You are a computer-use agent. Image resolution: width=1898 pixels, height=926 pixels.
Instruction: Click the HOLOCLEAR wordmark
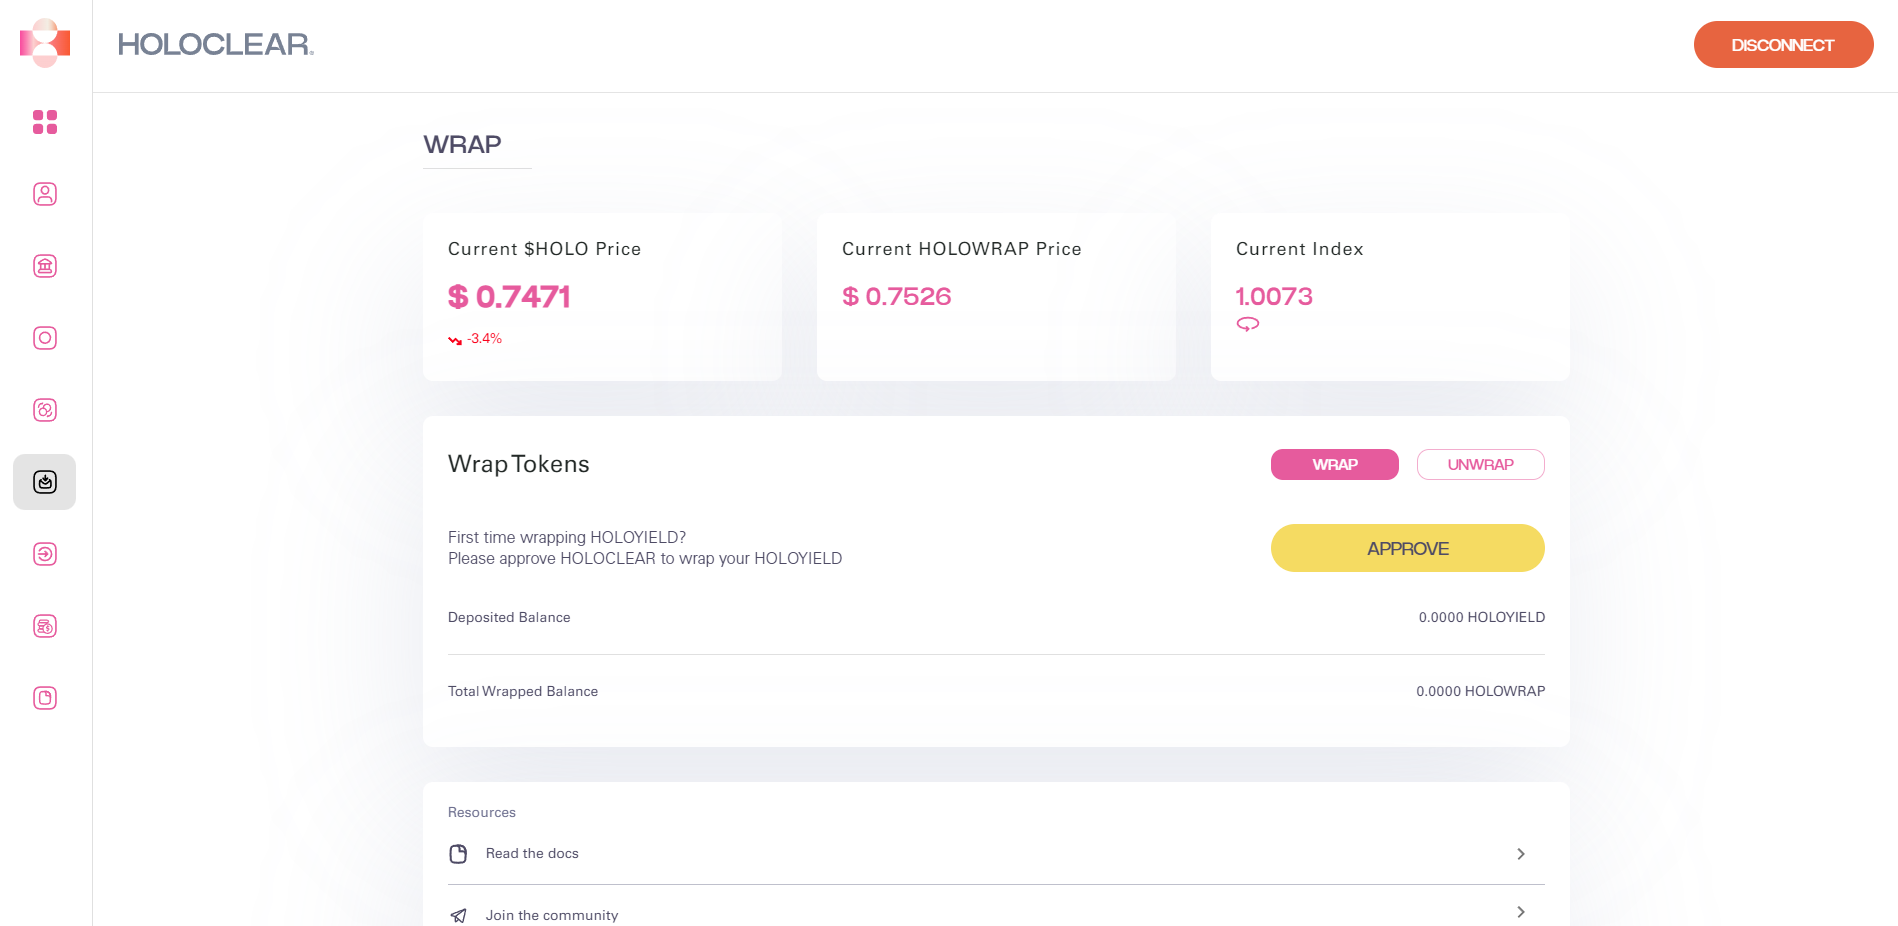click(216, 44)
